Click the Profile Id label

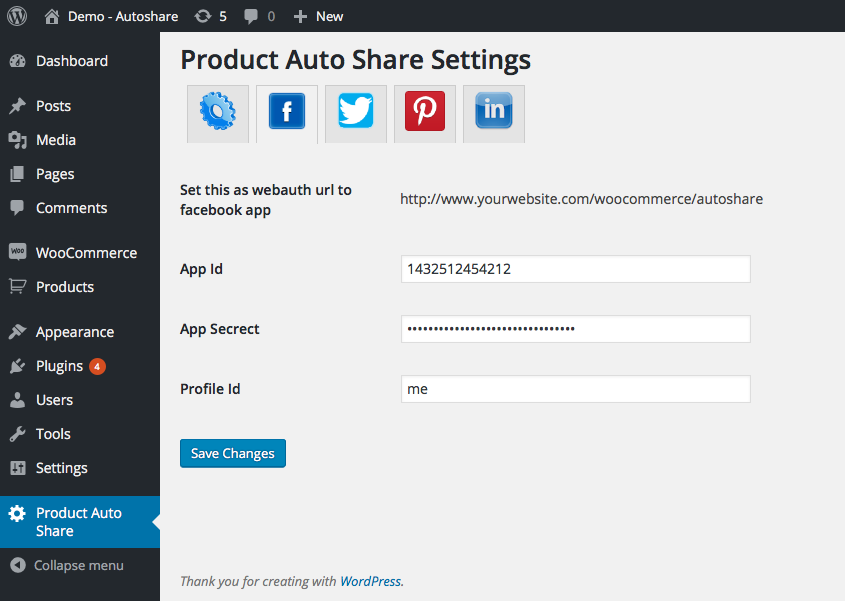[210, 389]
